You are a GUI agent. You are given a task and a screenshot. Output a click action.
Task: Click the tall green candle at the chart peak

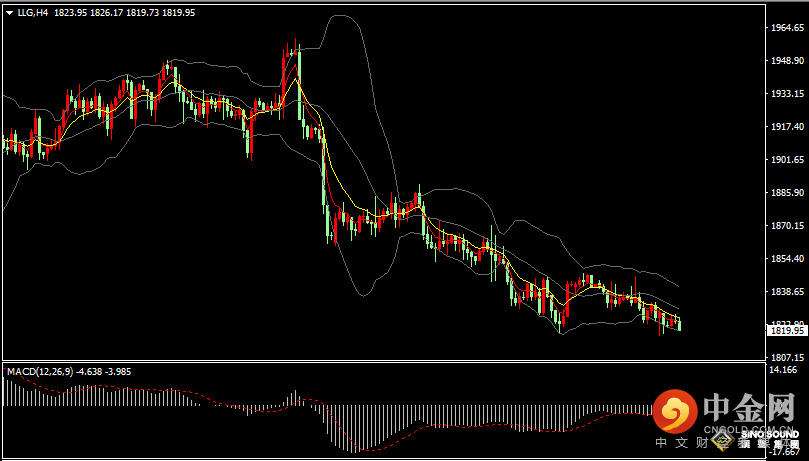pos(298,85)
